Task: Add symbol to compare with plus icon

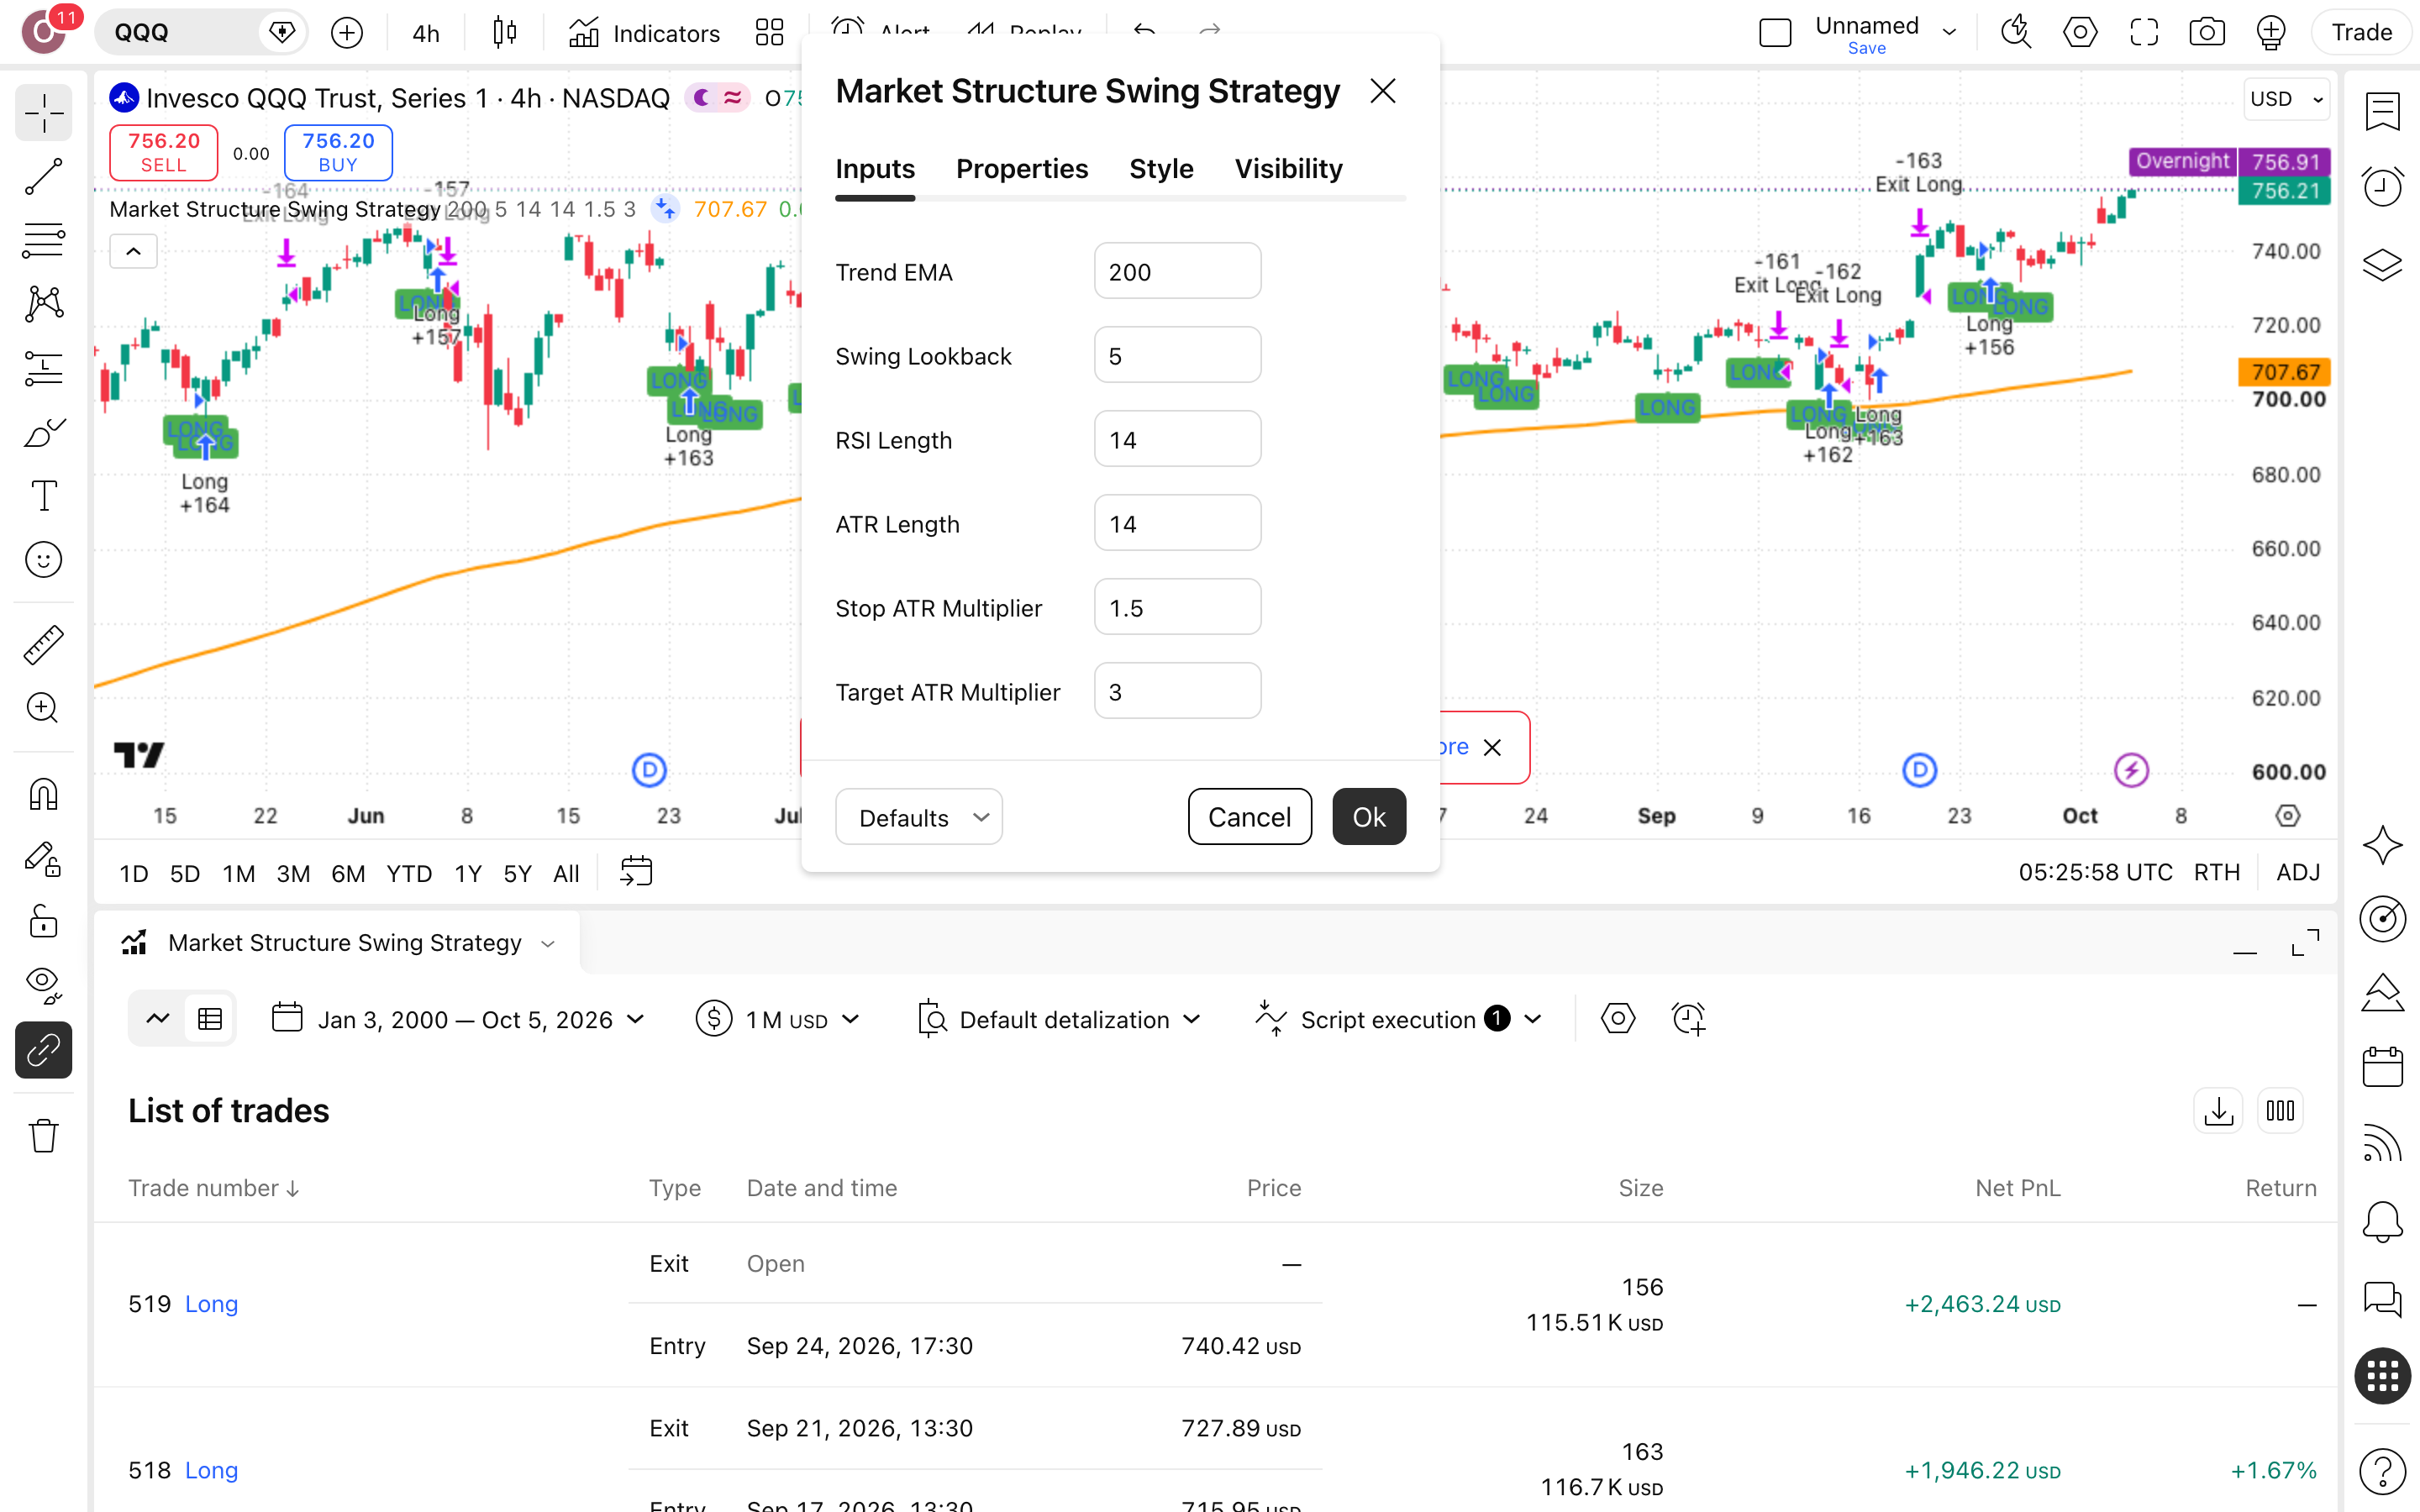Action: (x=347, y=33)
